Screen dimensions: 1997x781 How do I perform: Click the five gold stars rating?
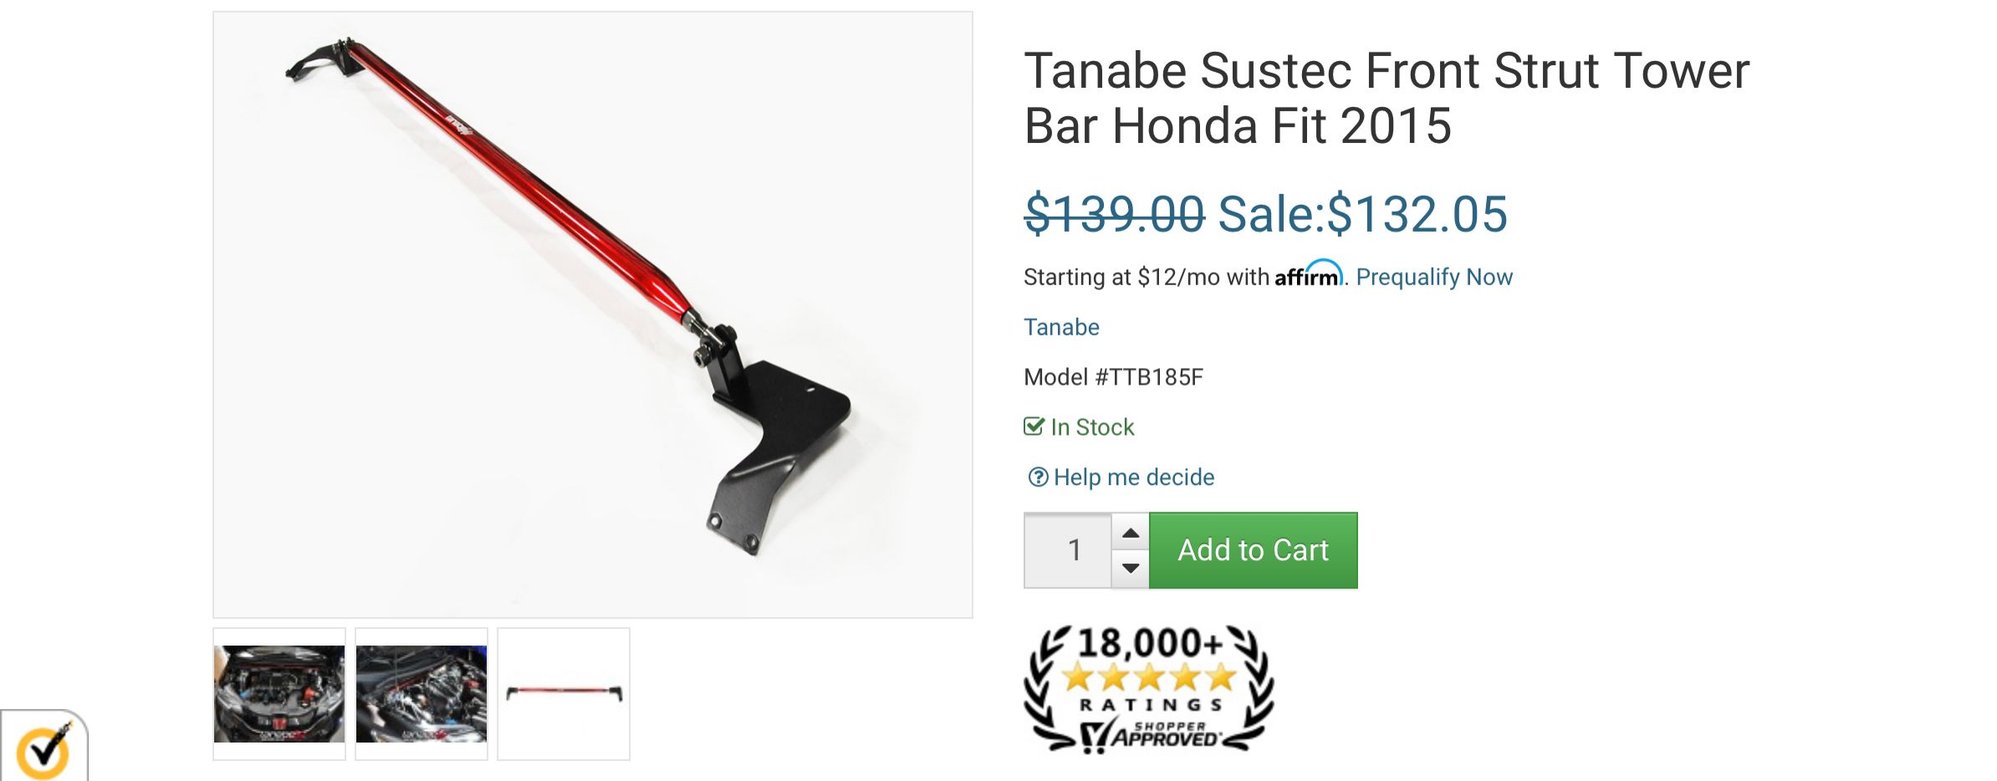point(1149,677)
